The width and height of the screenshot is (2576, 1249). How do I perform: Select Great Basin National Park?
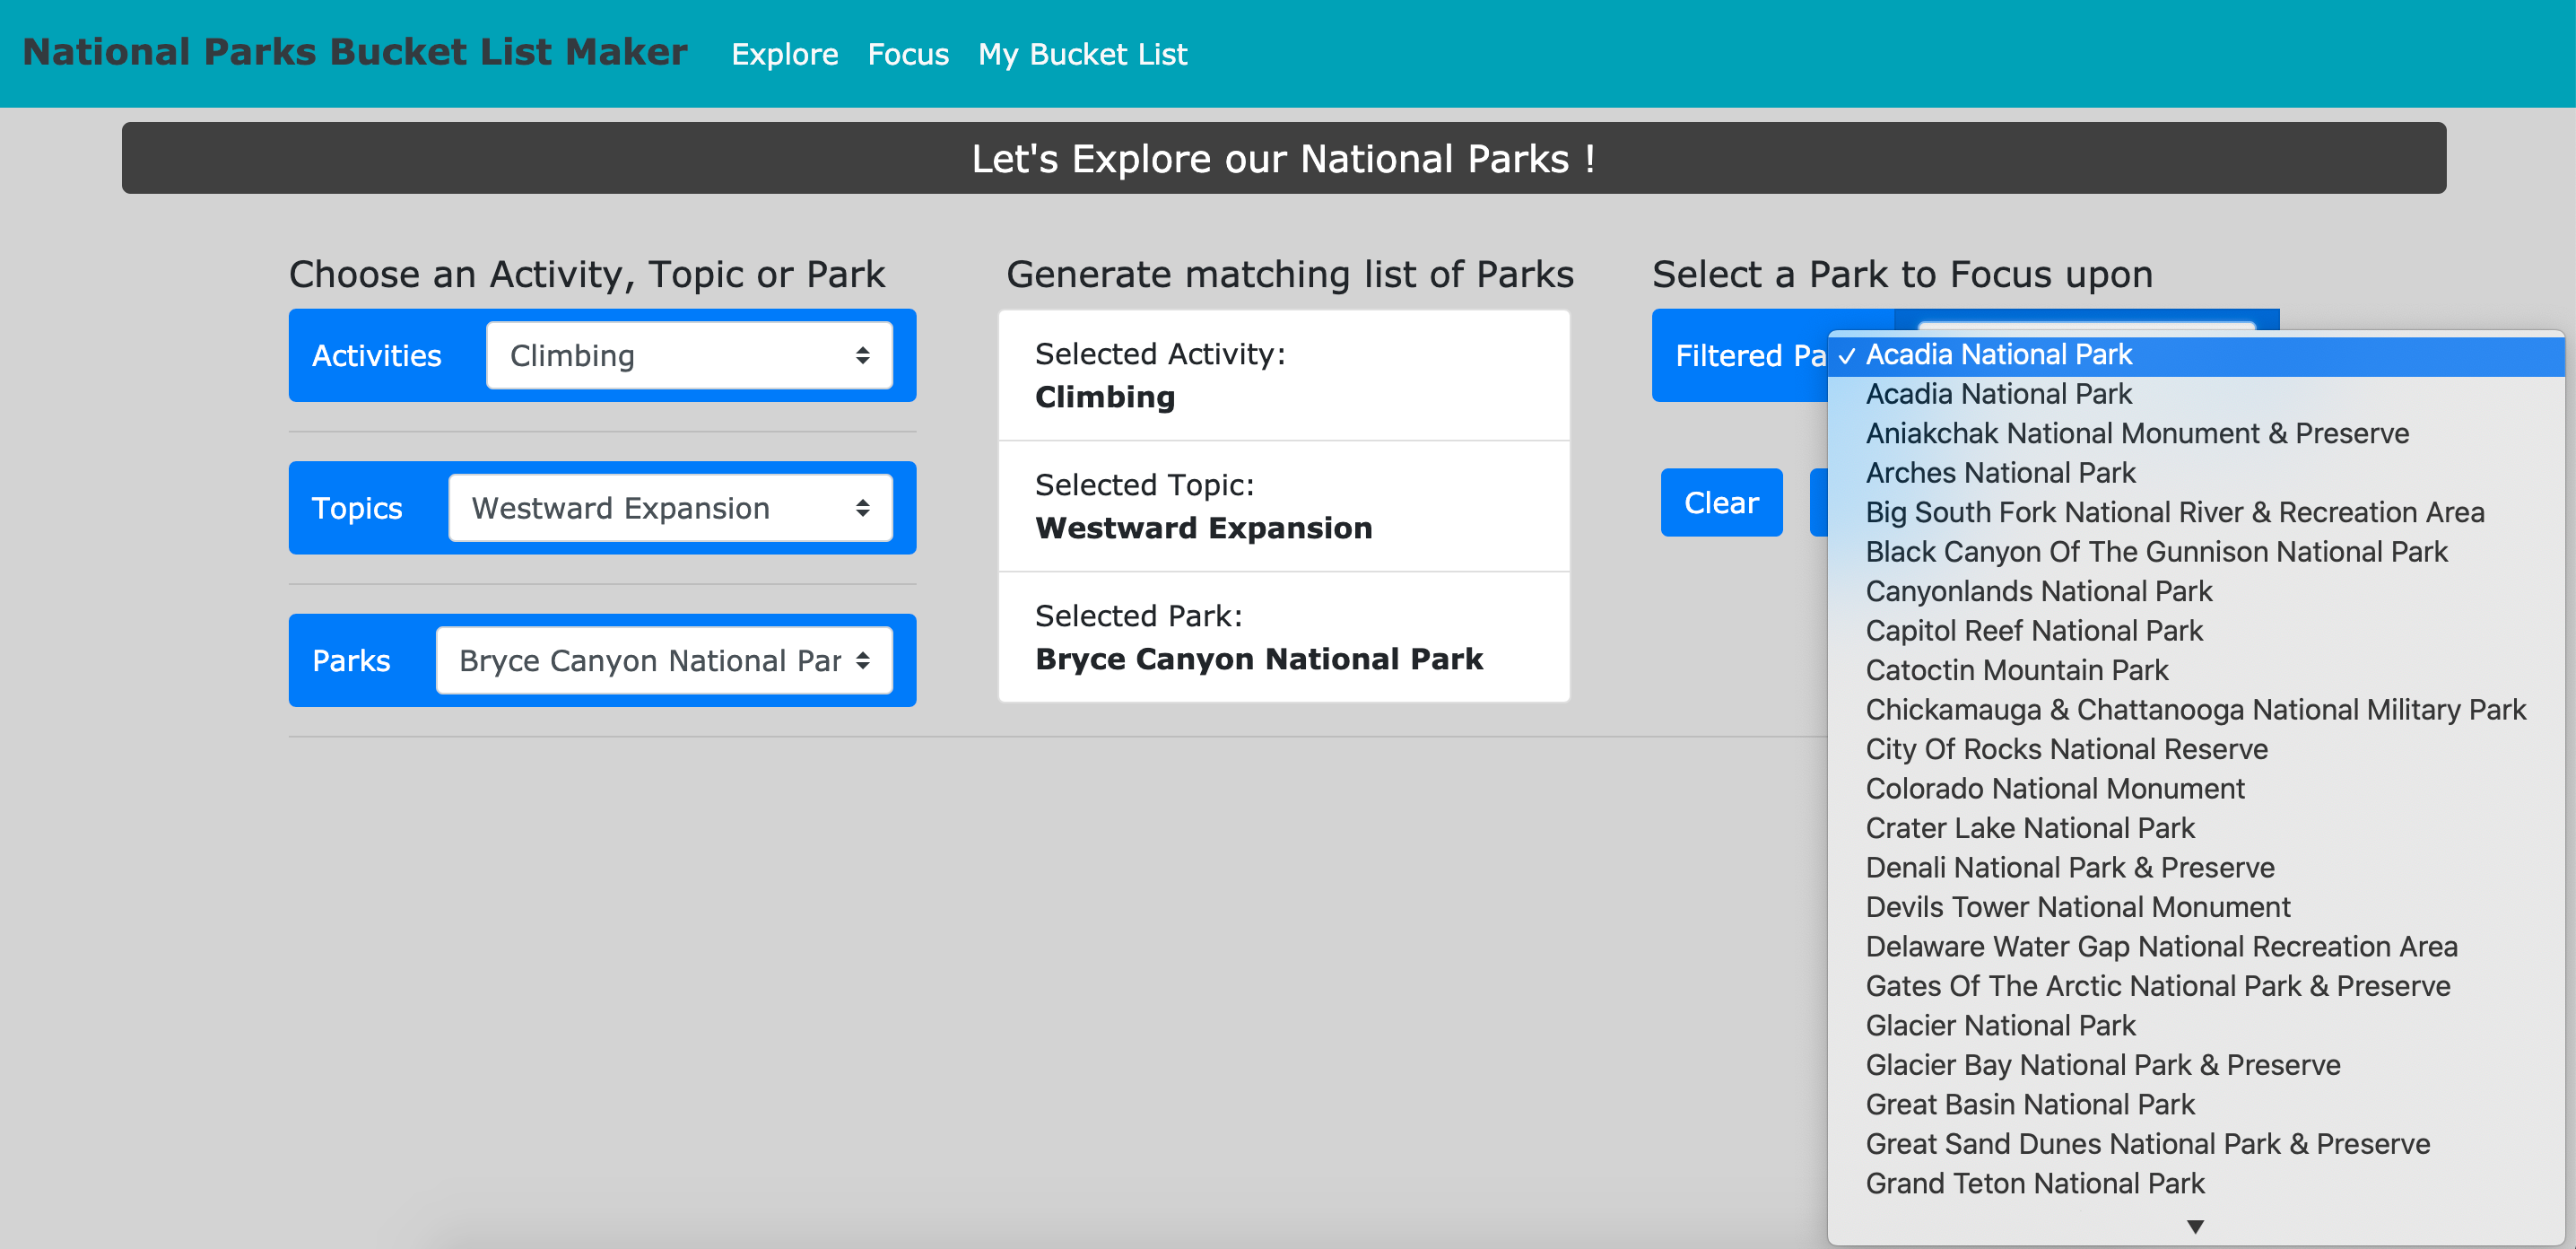click(2029, 1104)
